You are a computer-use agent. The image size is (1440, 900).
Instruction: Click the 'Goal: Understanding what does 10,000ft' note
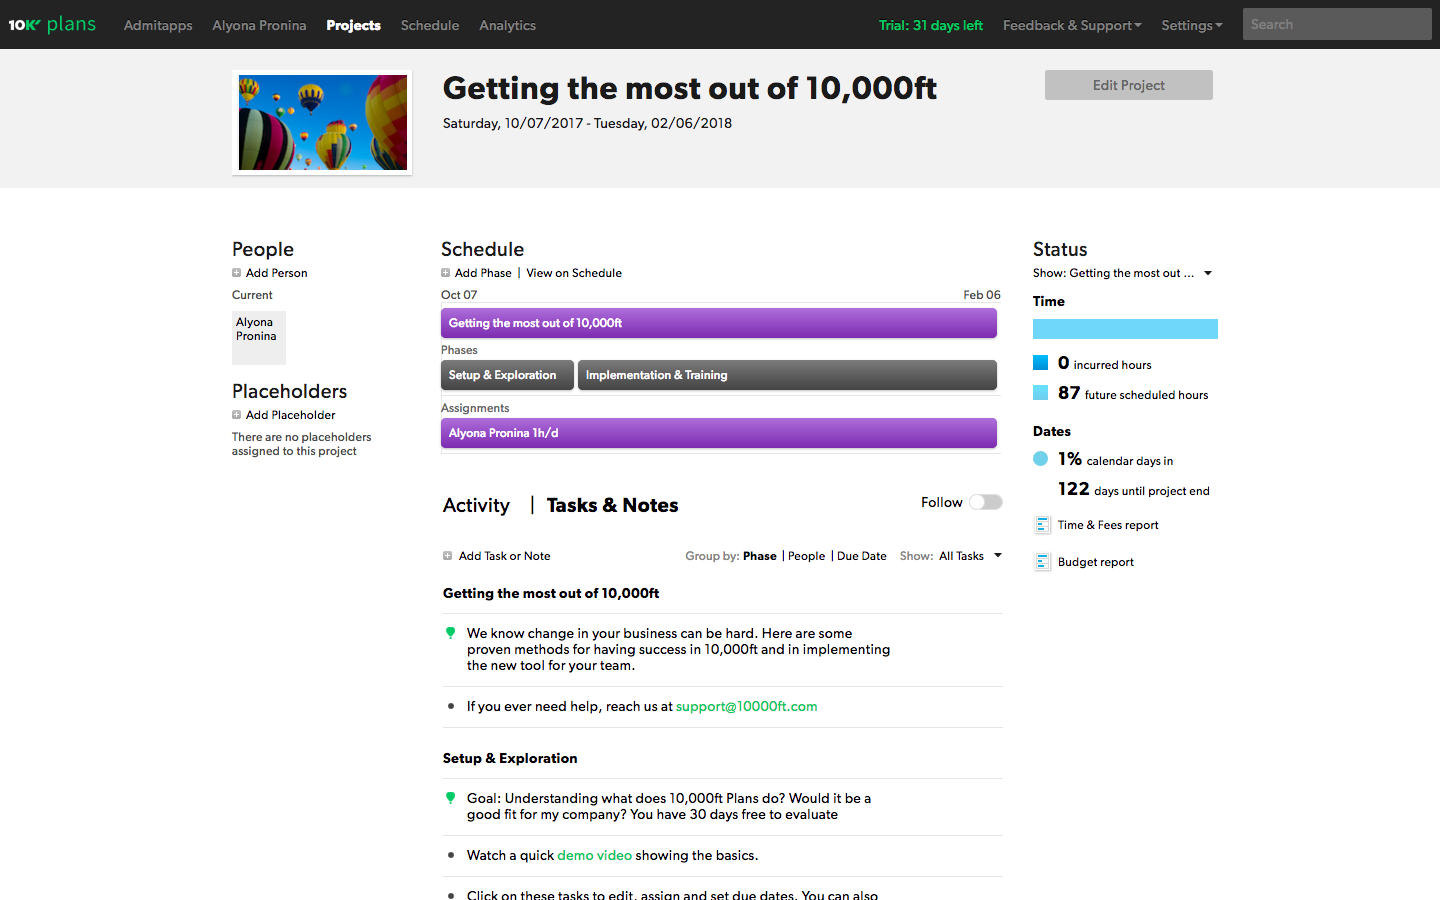click(669, 806)
